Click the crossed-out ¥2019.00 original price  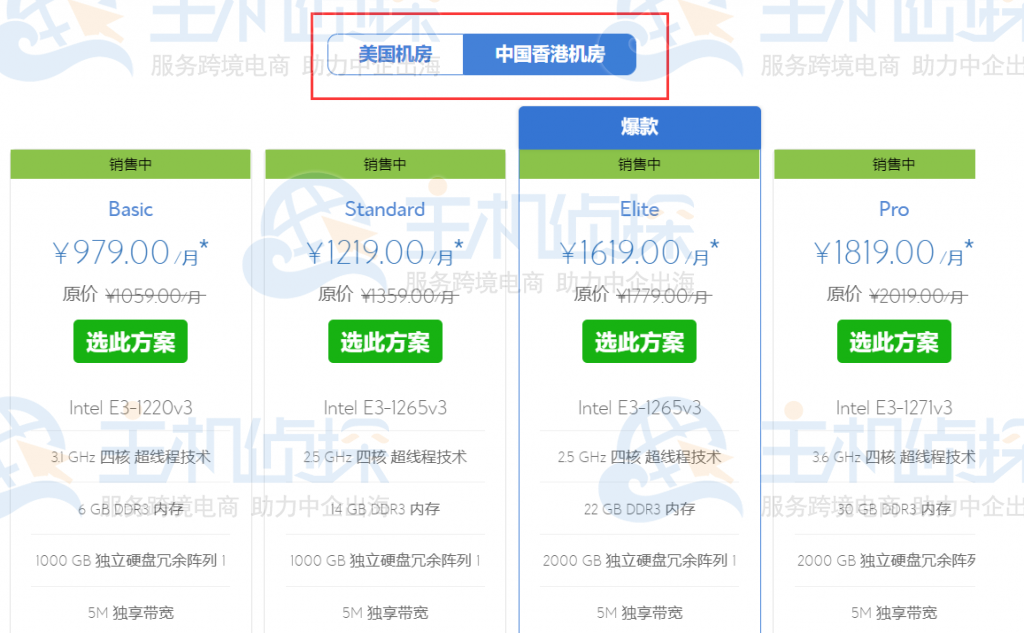918,295
